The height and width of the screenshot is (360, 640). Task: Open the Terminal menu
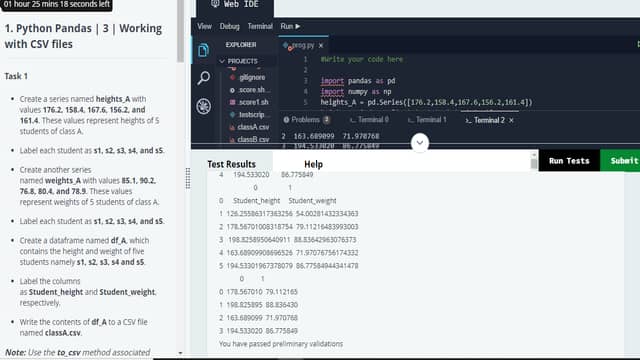[260, 26]
